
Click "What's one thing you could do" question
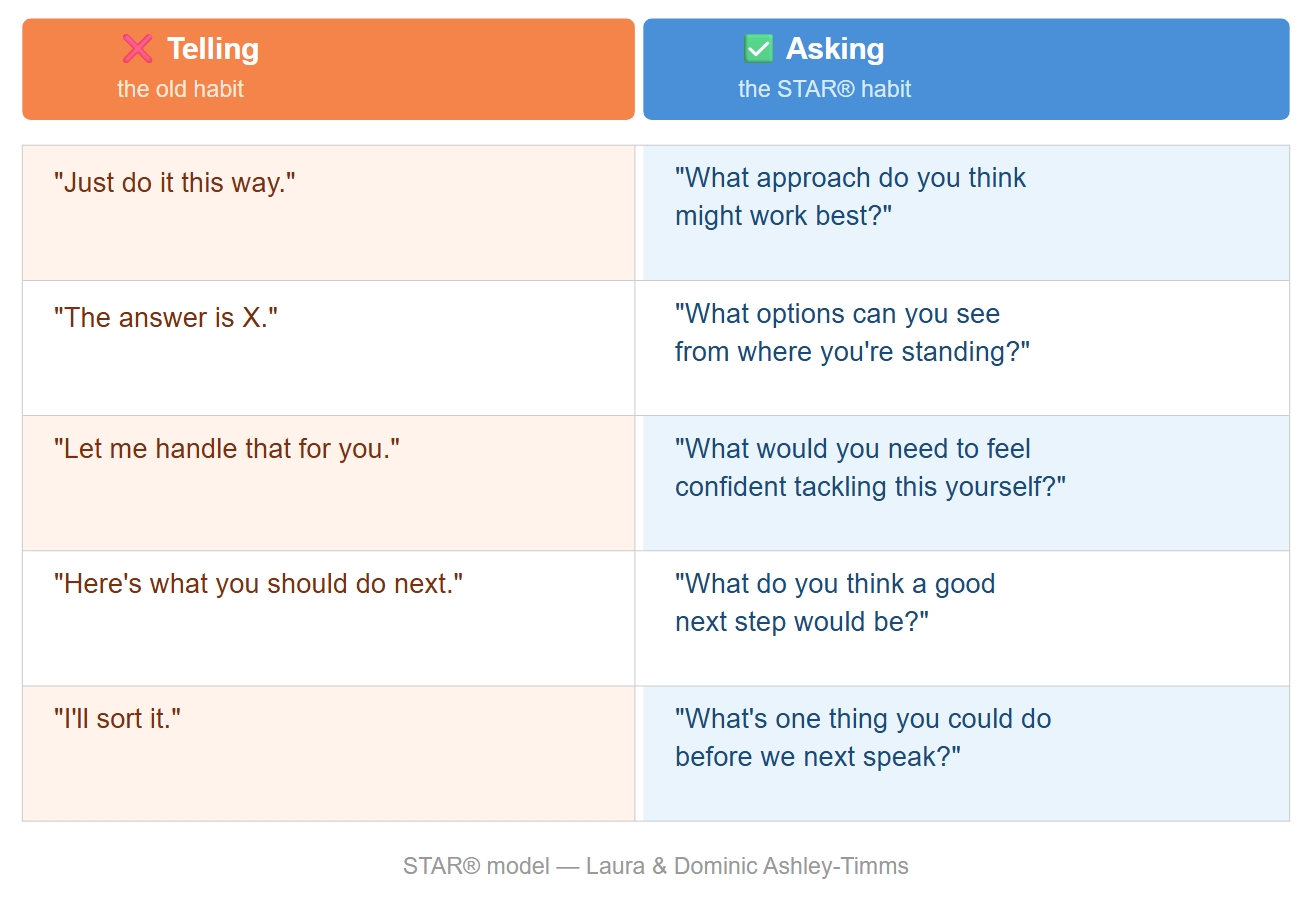(863, 720)
